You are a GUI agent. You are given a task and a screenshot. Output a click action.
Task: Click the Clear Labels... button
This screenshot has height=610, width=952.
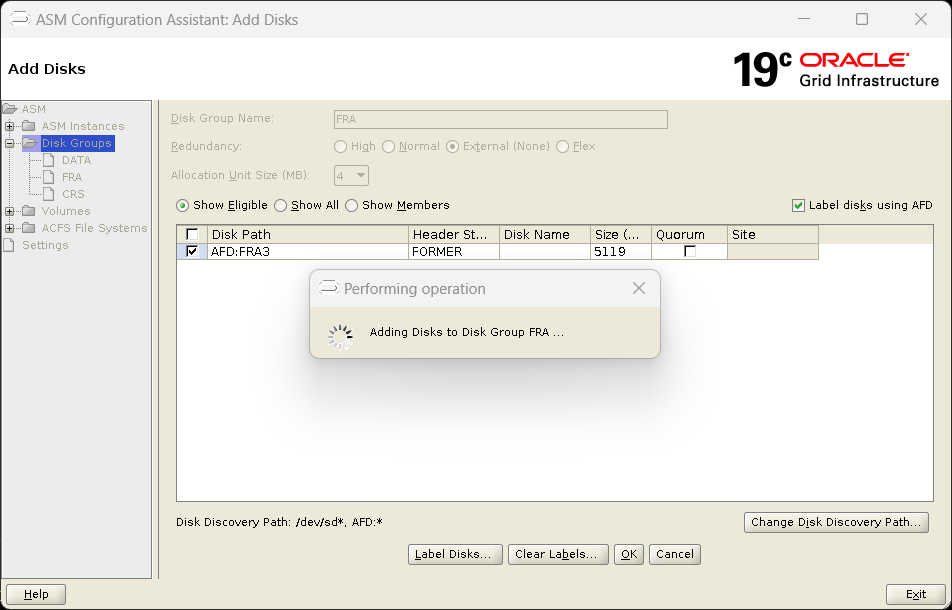(x=558, y=554)
